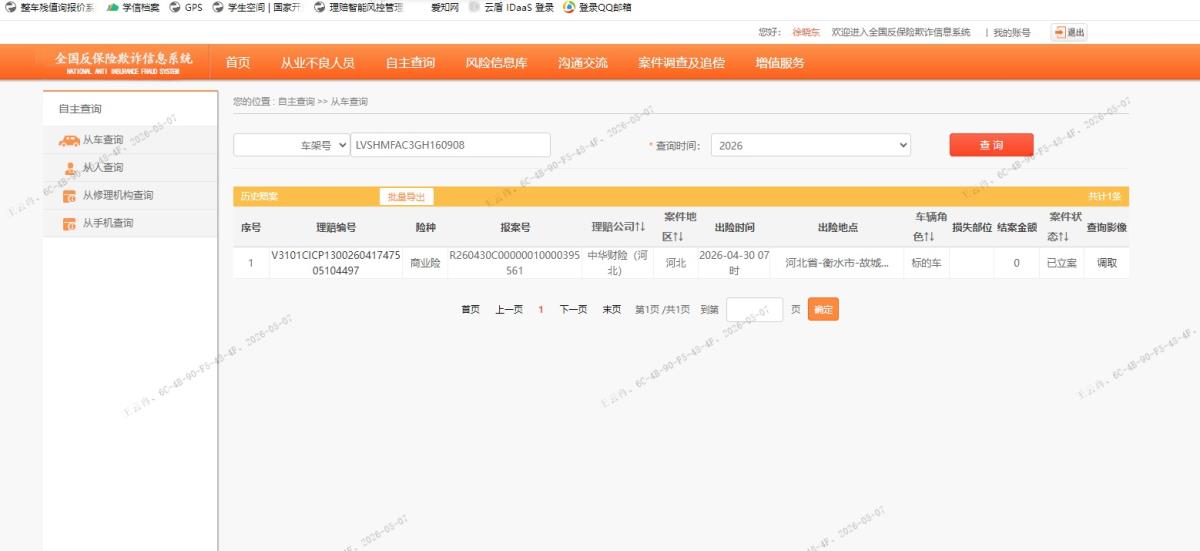Image resolution: width=1200 pixels, height=551 pixels.
Task: Click the icon beside 从修理机构查询
Action: point(69,196)
